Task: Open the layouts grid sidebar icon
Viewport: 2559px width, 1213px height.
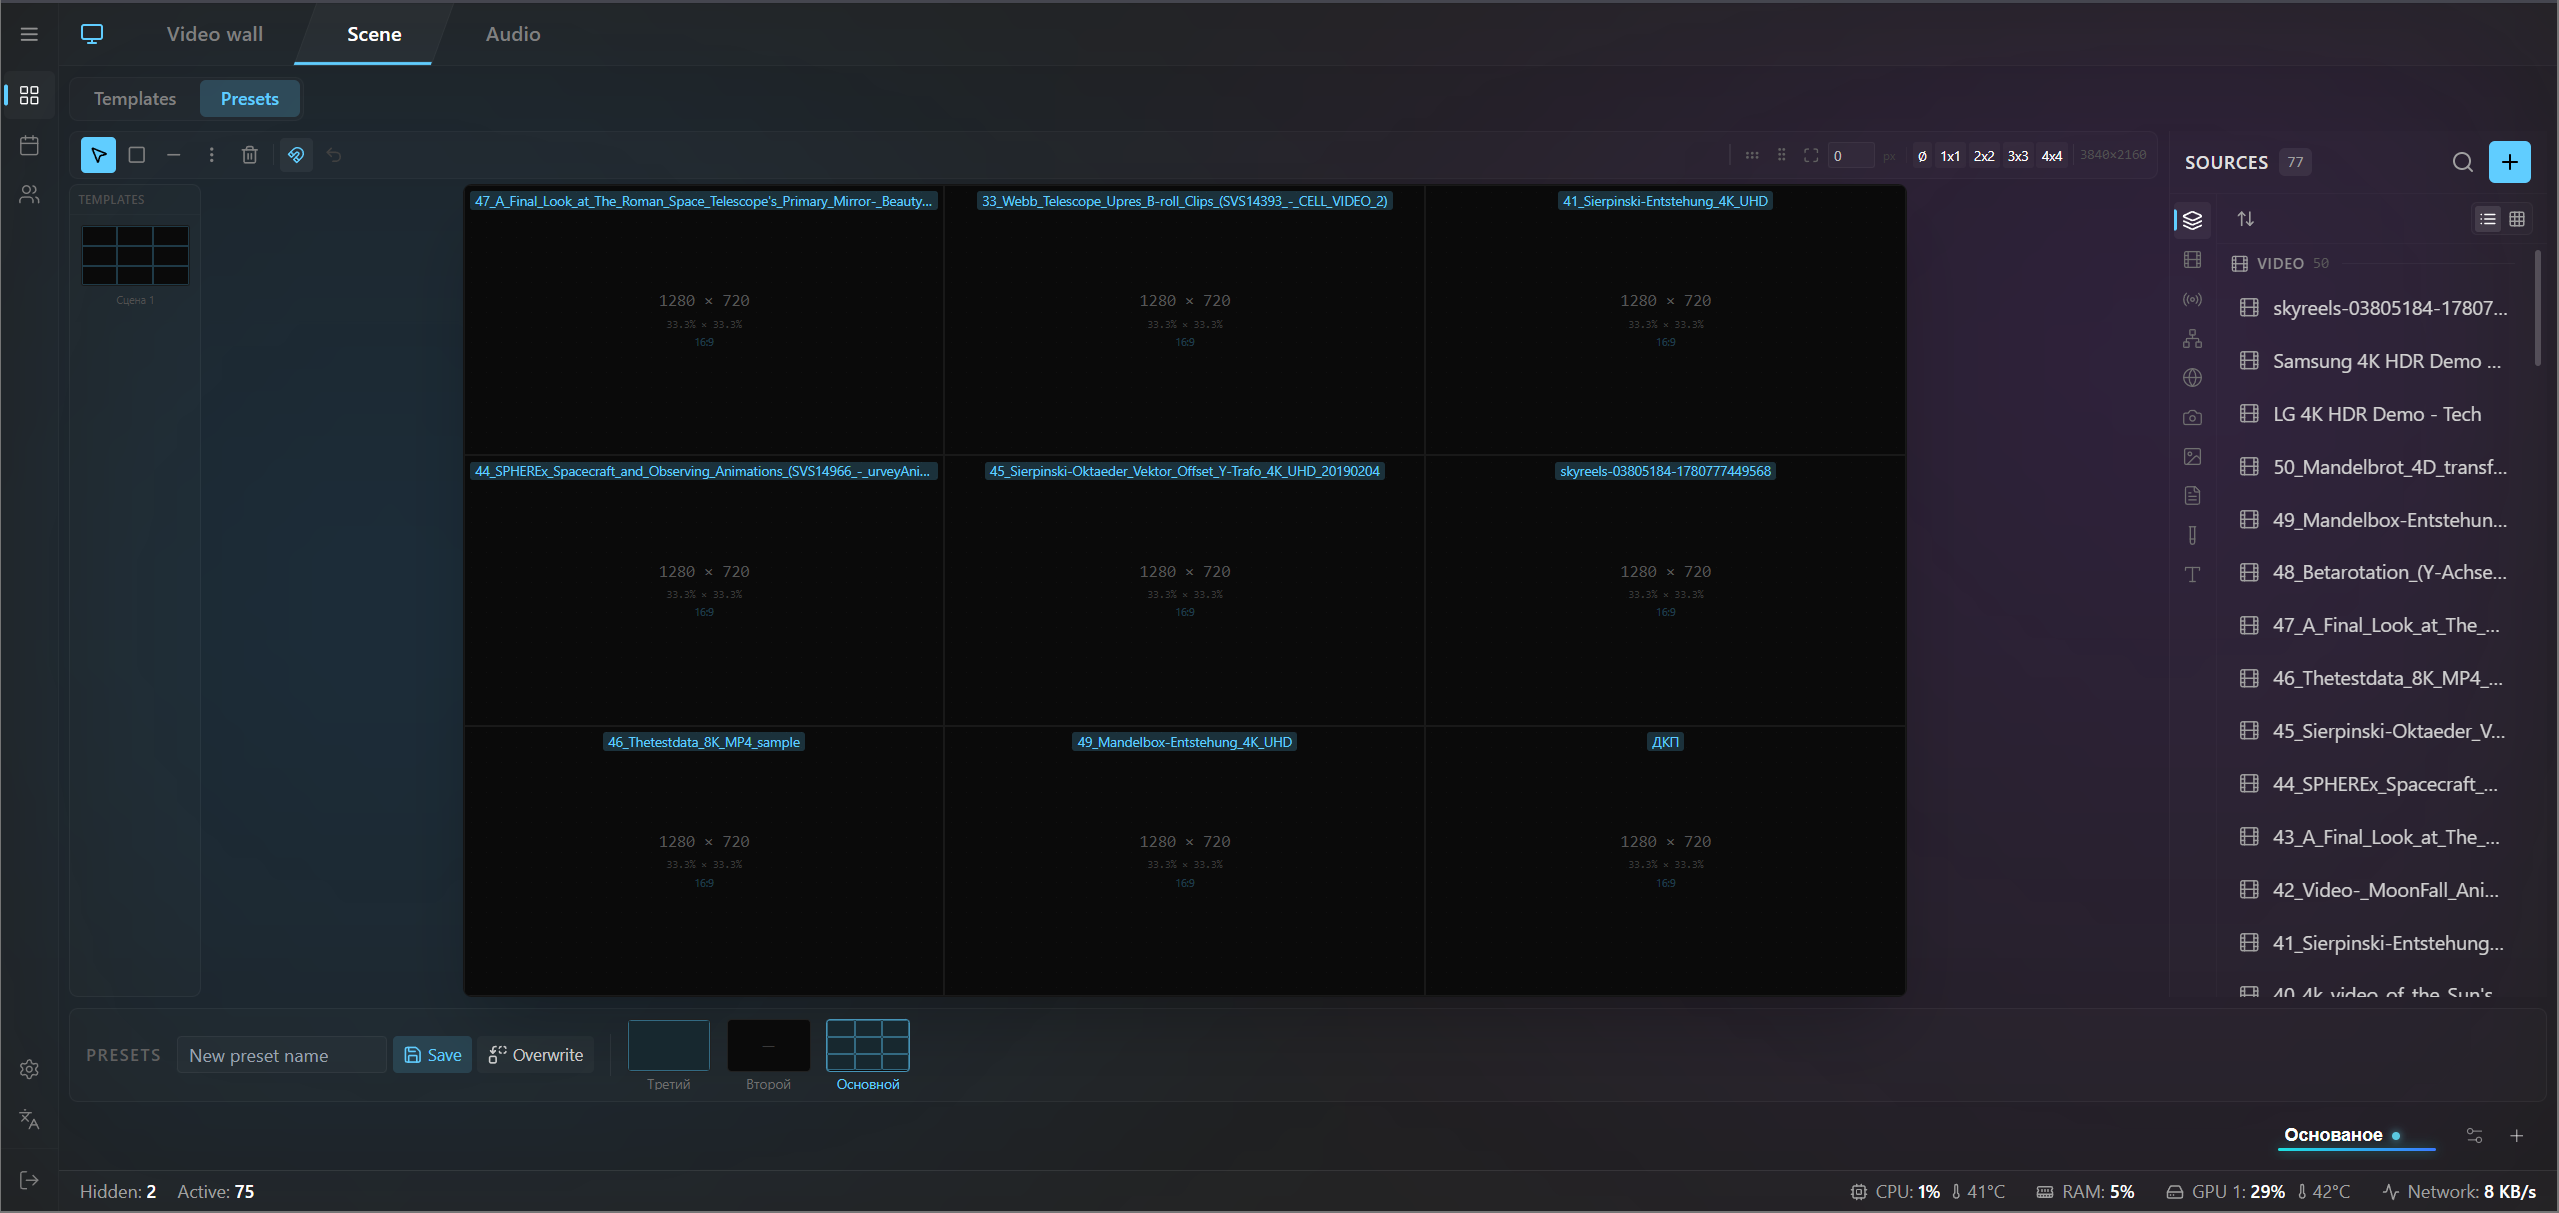Action: click(29, 95)
